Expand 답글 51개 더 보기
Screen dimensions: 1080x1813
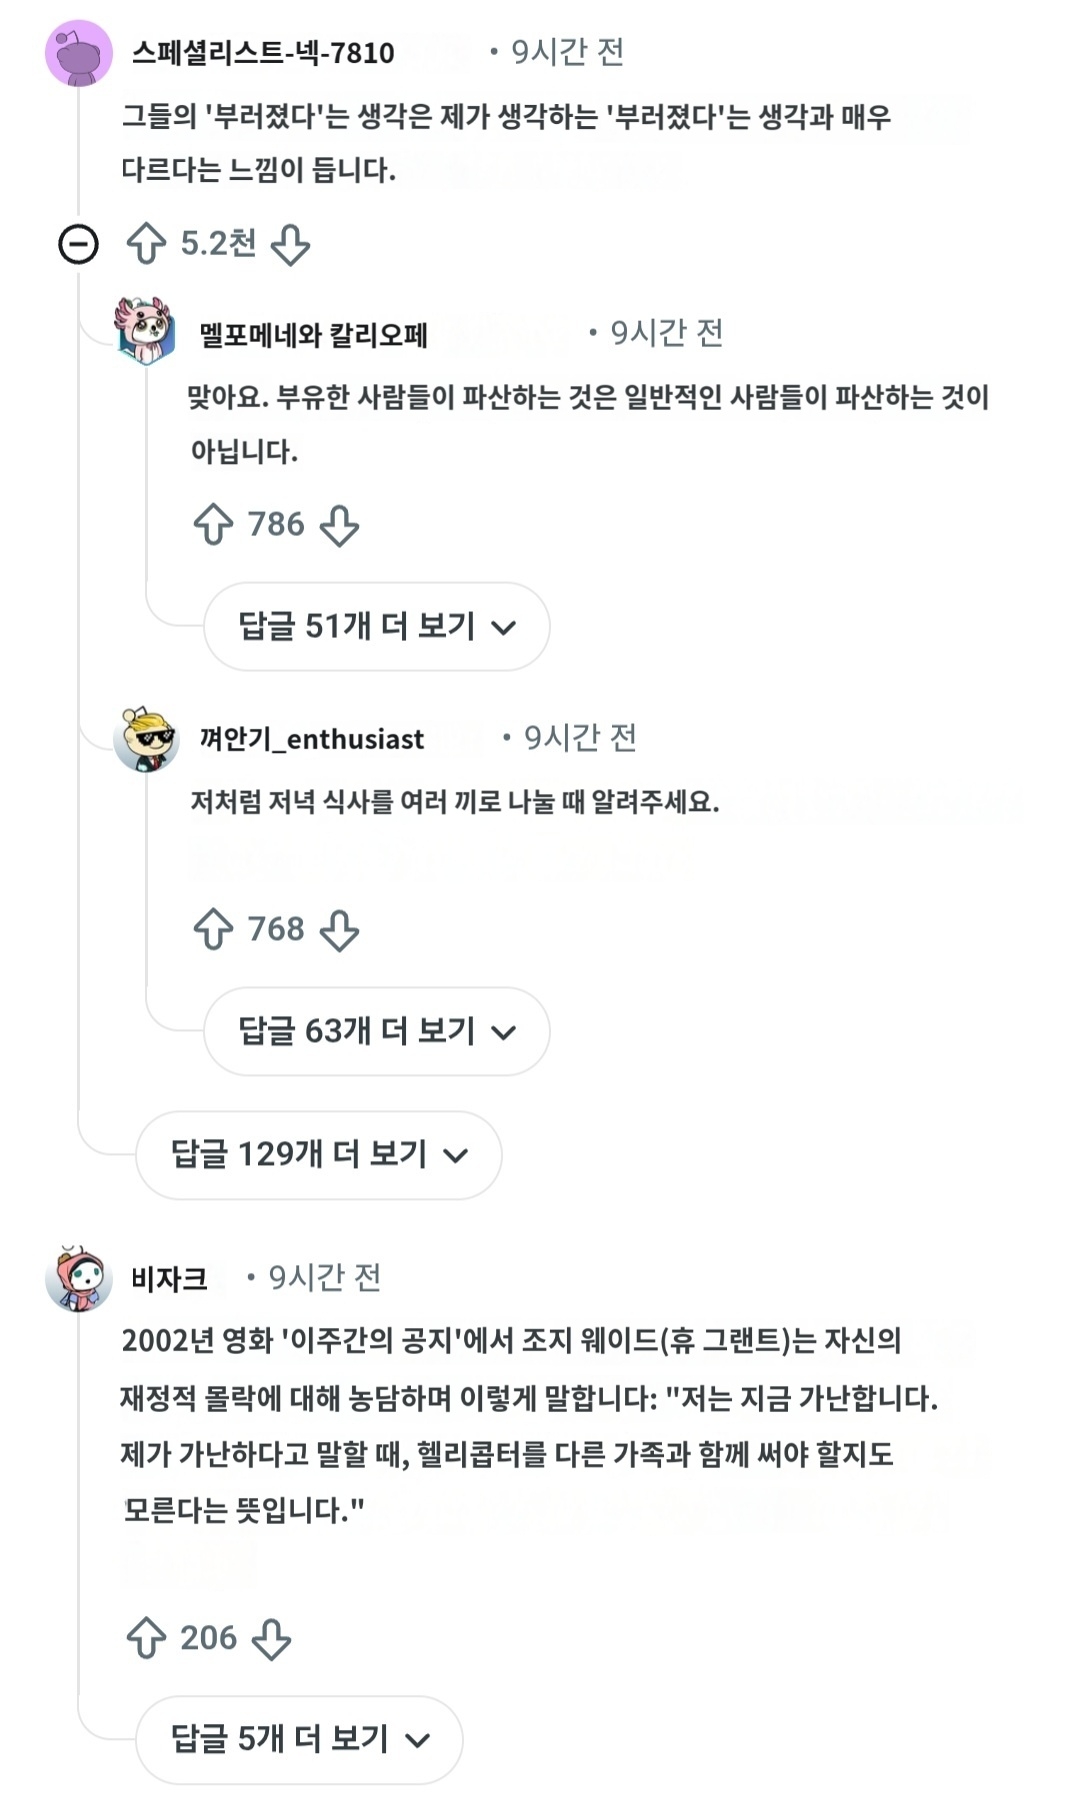[376, 627]
